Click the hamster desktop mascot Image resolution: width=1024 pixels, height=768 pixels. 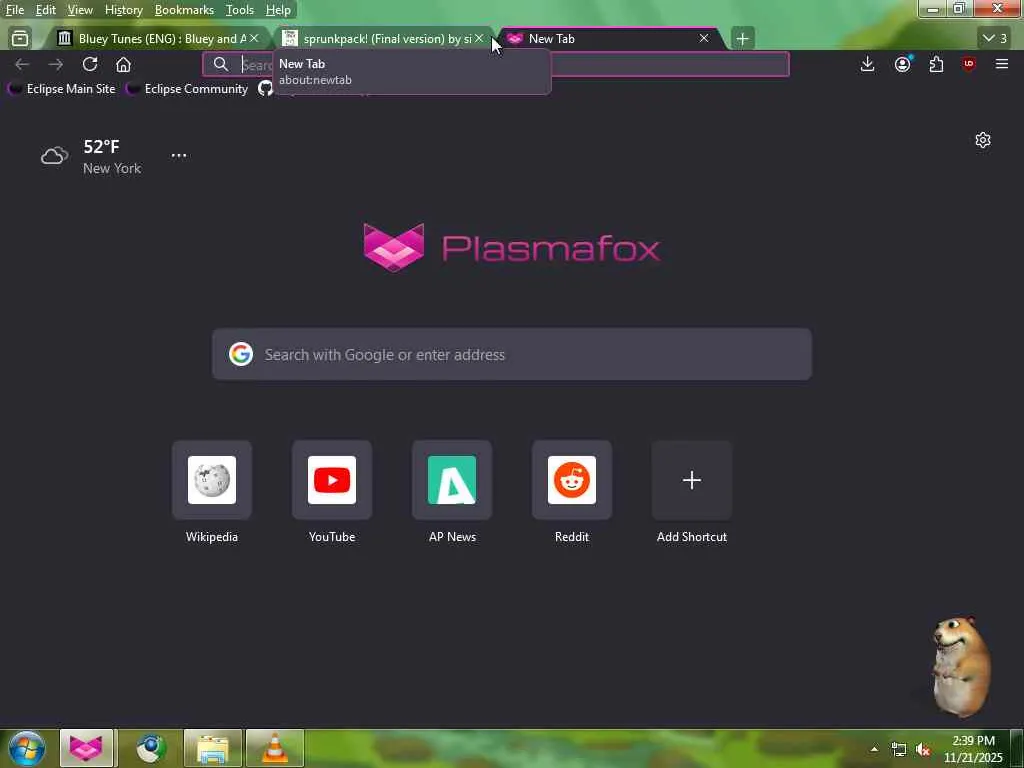tap(961, 666)
